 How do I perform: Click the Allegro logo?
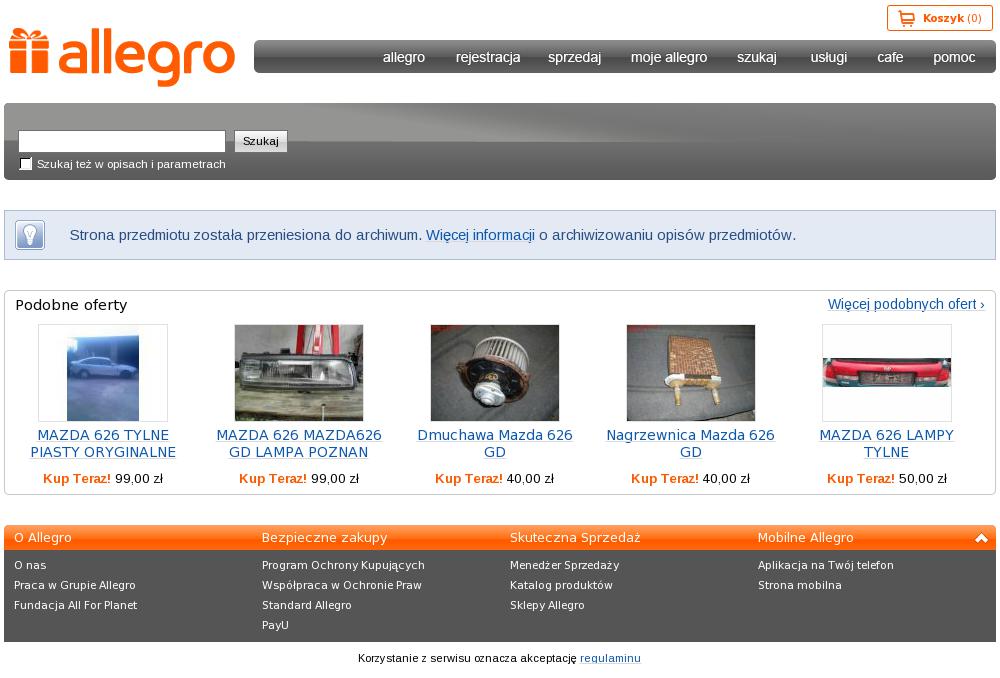(x=122, y=56)
